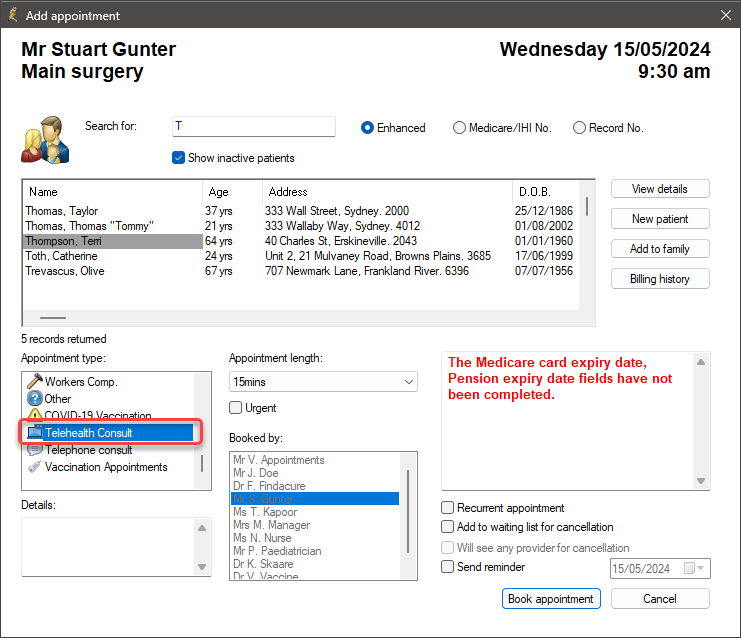This screenshot has width=741, height=638.
Task: Choose Ms N. Nurse in Booked by
Action: 315,538
